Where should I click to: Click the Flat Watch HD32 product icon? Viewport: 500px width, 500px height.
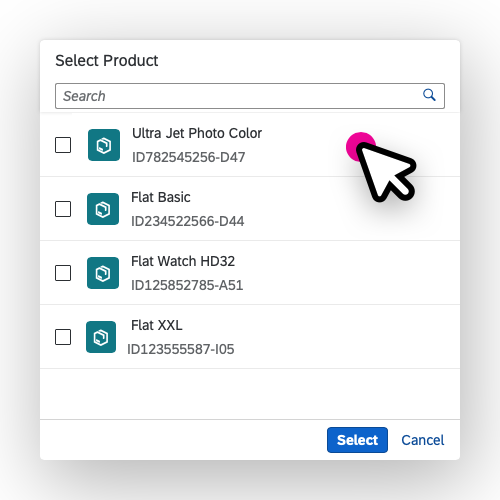tap(103, 273)
